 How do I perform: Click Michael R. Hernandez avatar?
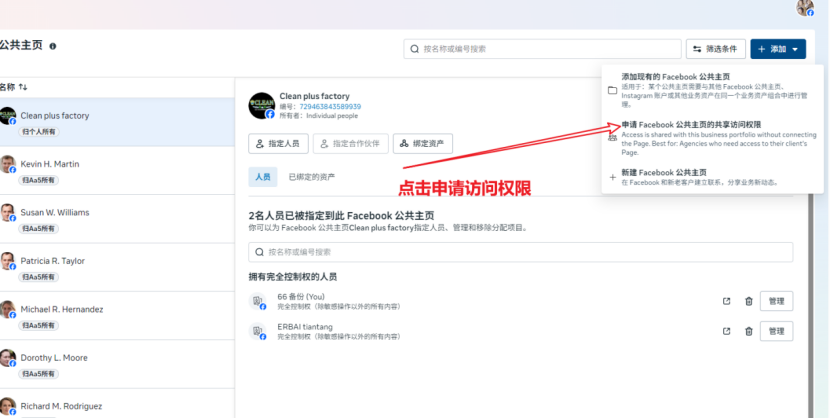7,310
